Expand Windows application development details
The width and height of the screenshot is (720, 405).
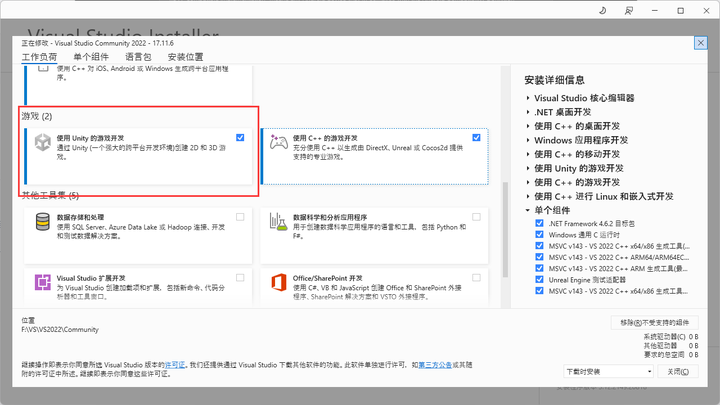(528, 140)
